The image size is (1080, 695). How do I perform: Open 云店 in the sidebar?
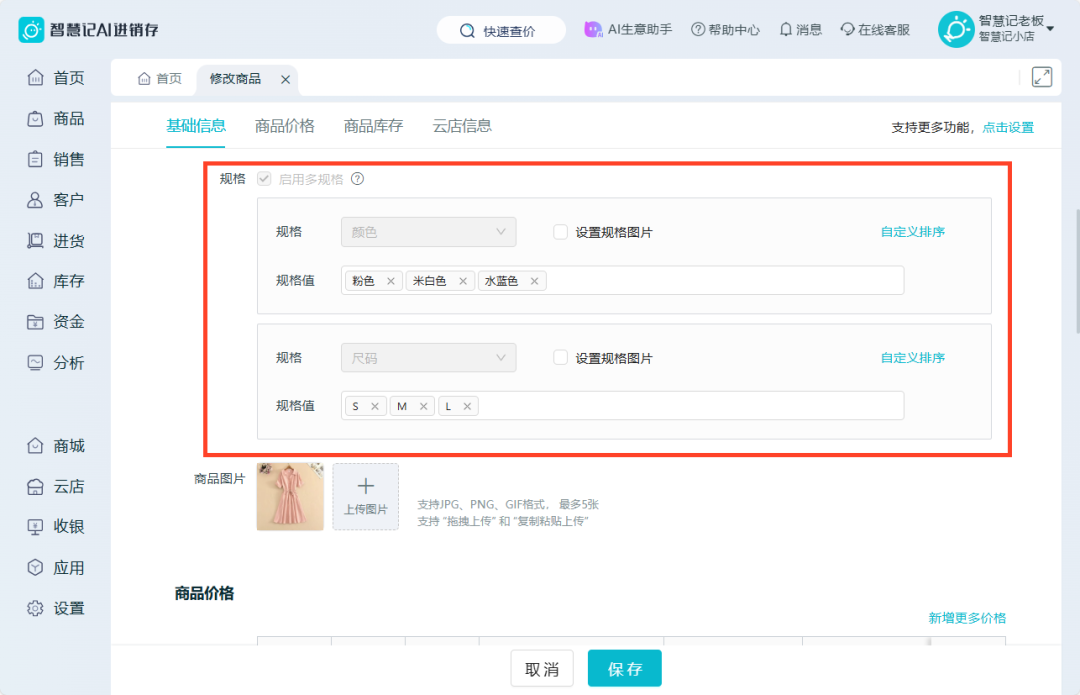point(56,486)
